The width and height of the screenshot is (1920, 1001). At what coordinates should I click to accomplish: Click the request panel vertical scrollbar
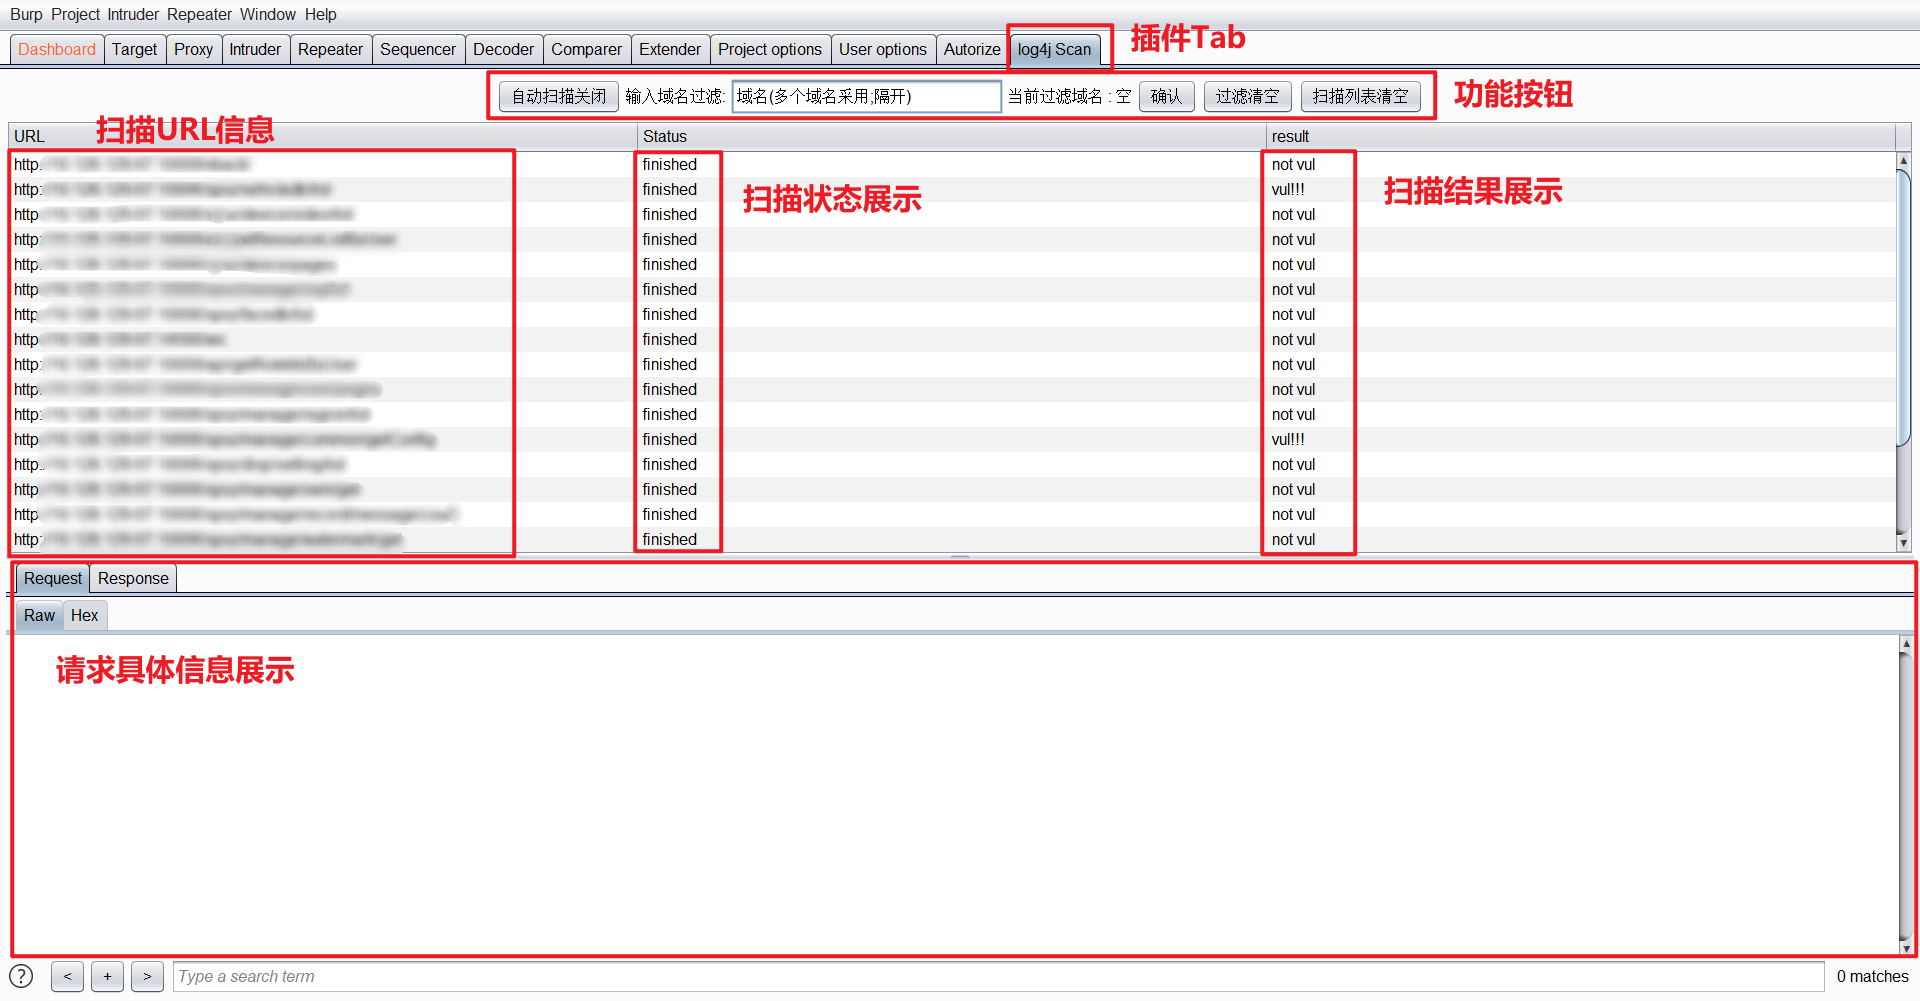point(1906,795)
